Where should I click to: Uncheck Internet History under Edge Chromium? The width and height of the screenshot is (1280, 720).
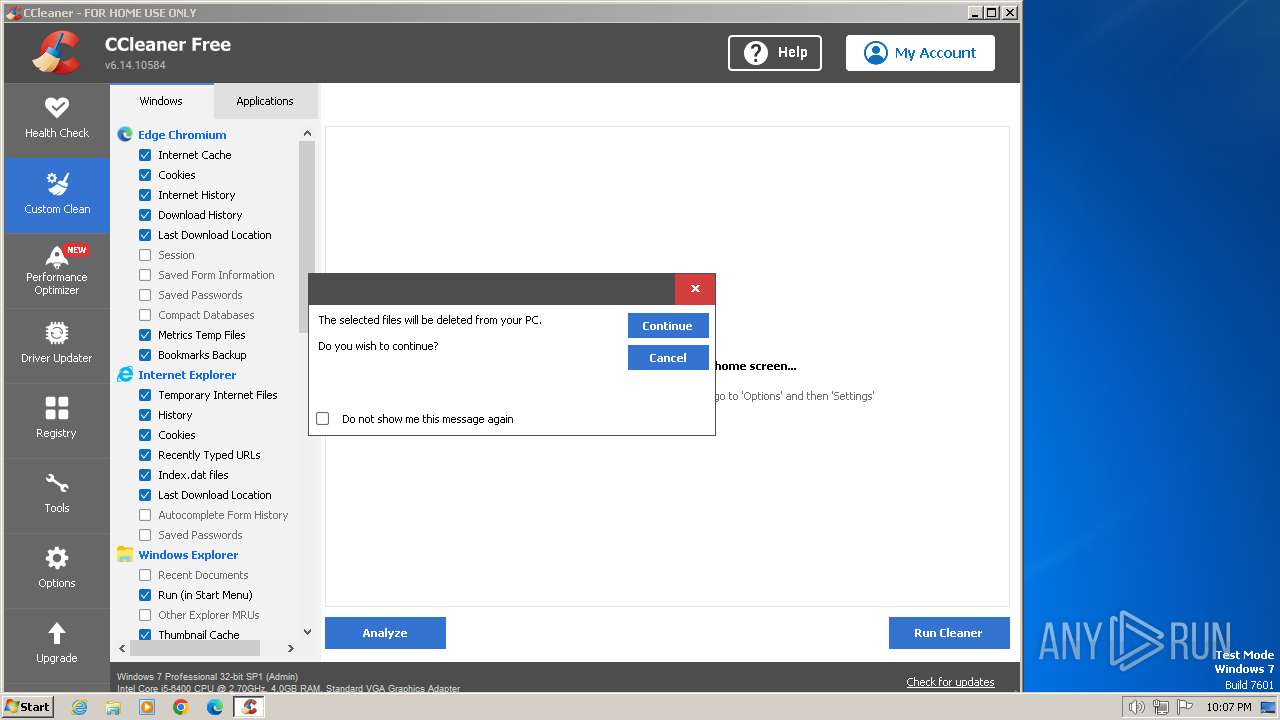point(145,195)
